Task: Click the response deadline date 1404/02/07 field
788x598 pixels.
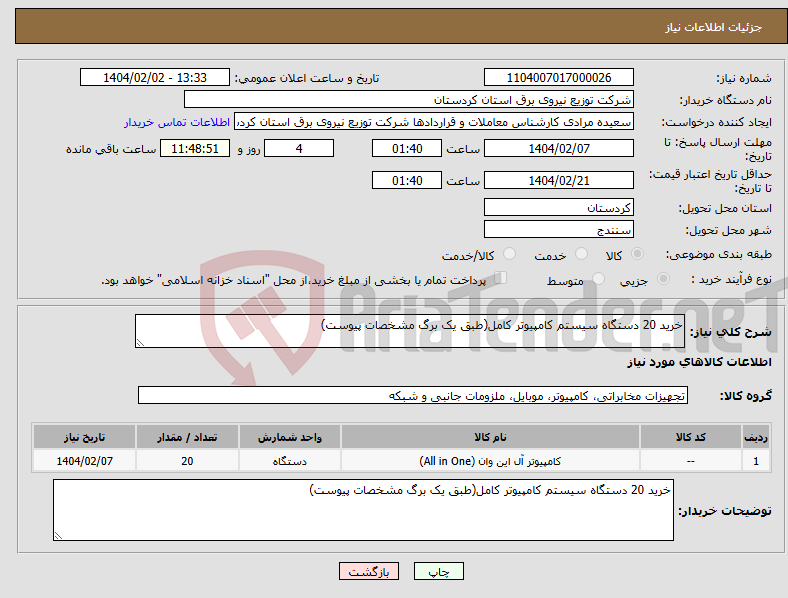Action: (558, 148)
